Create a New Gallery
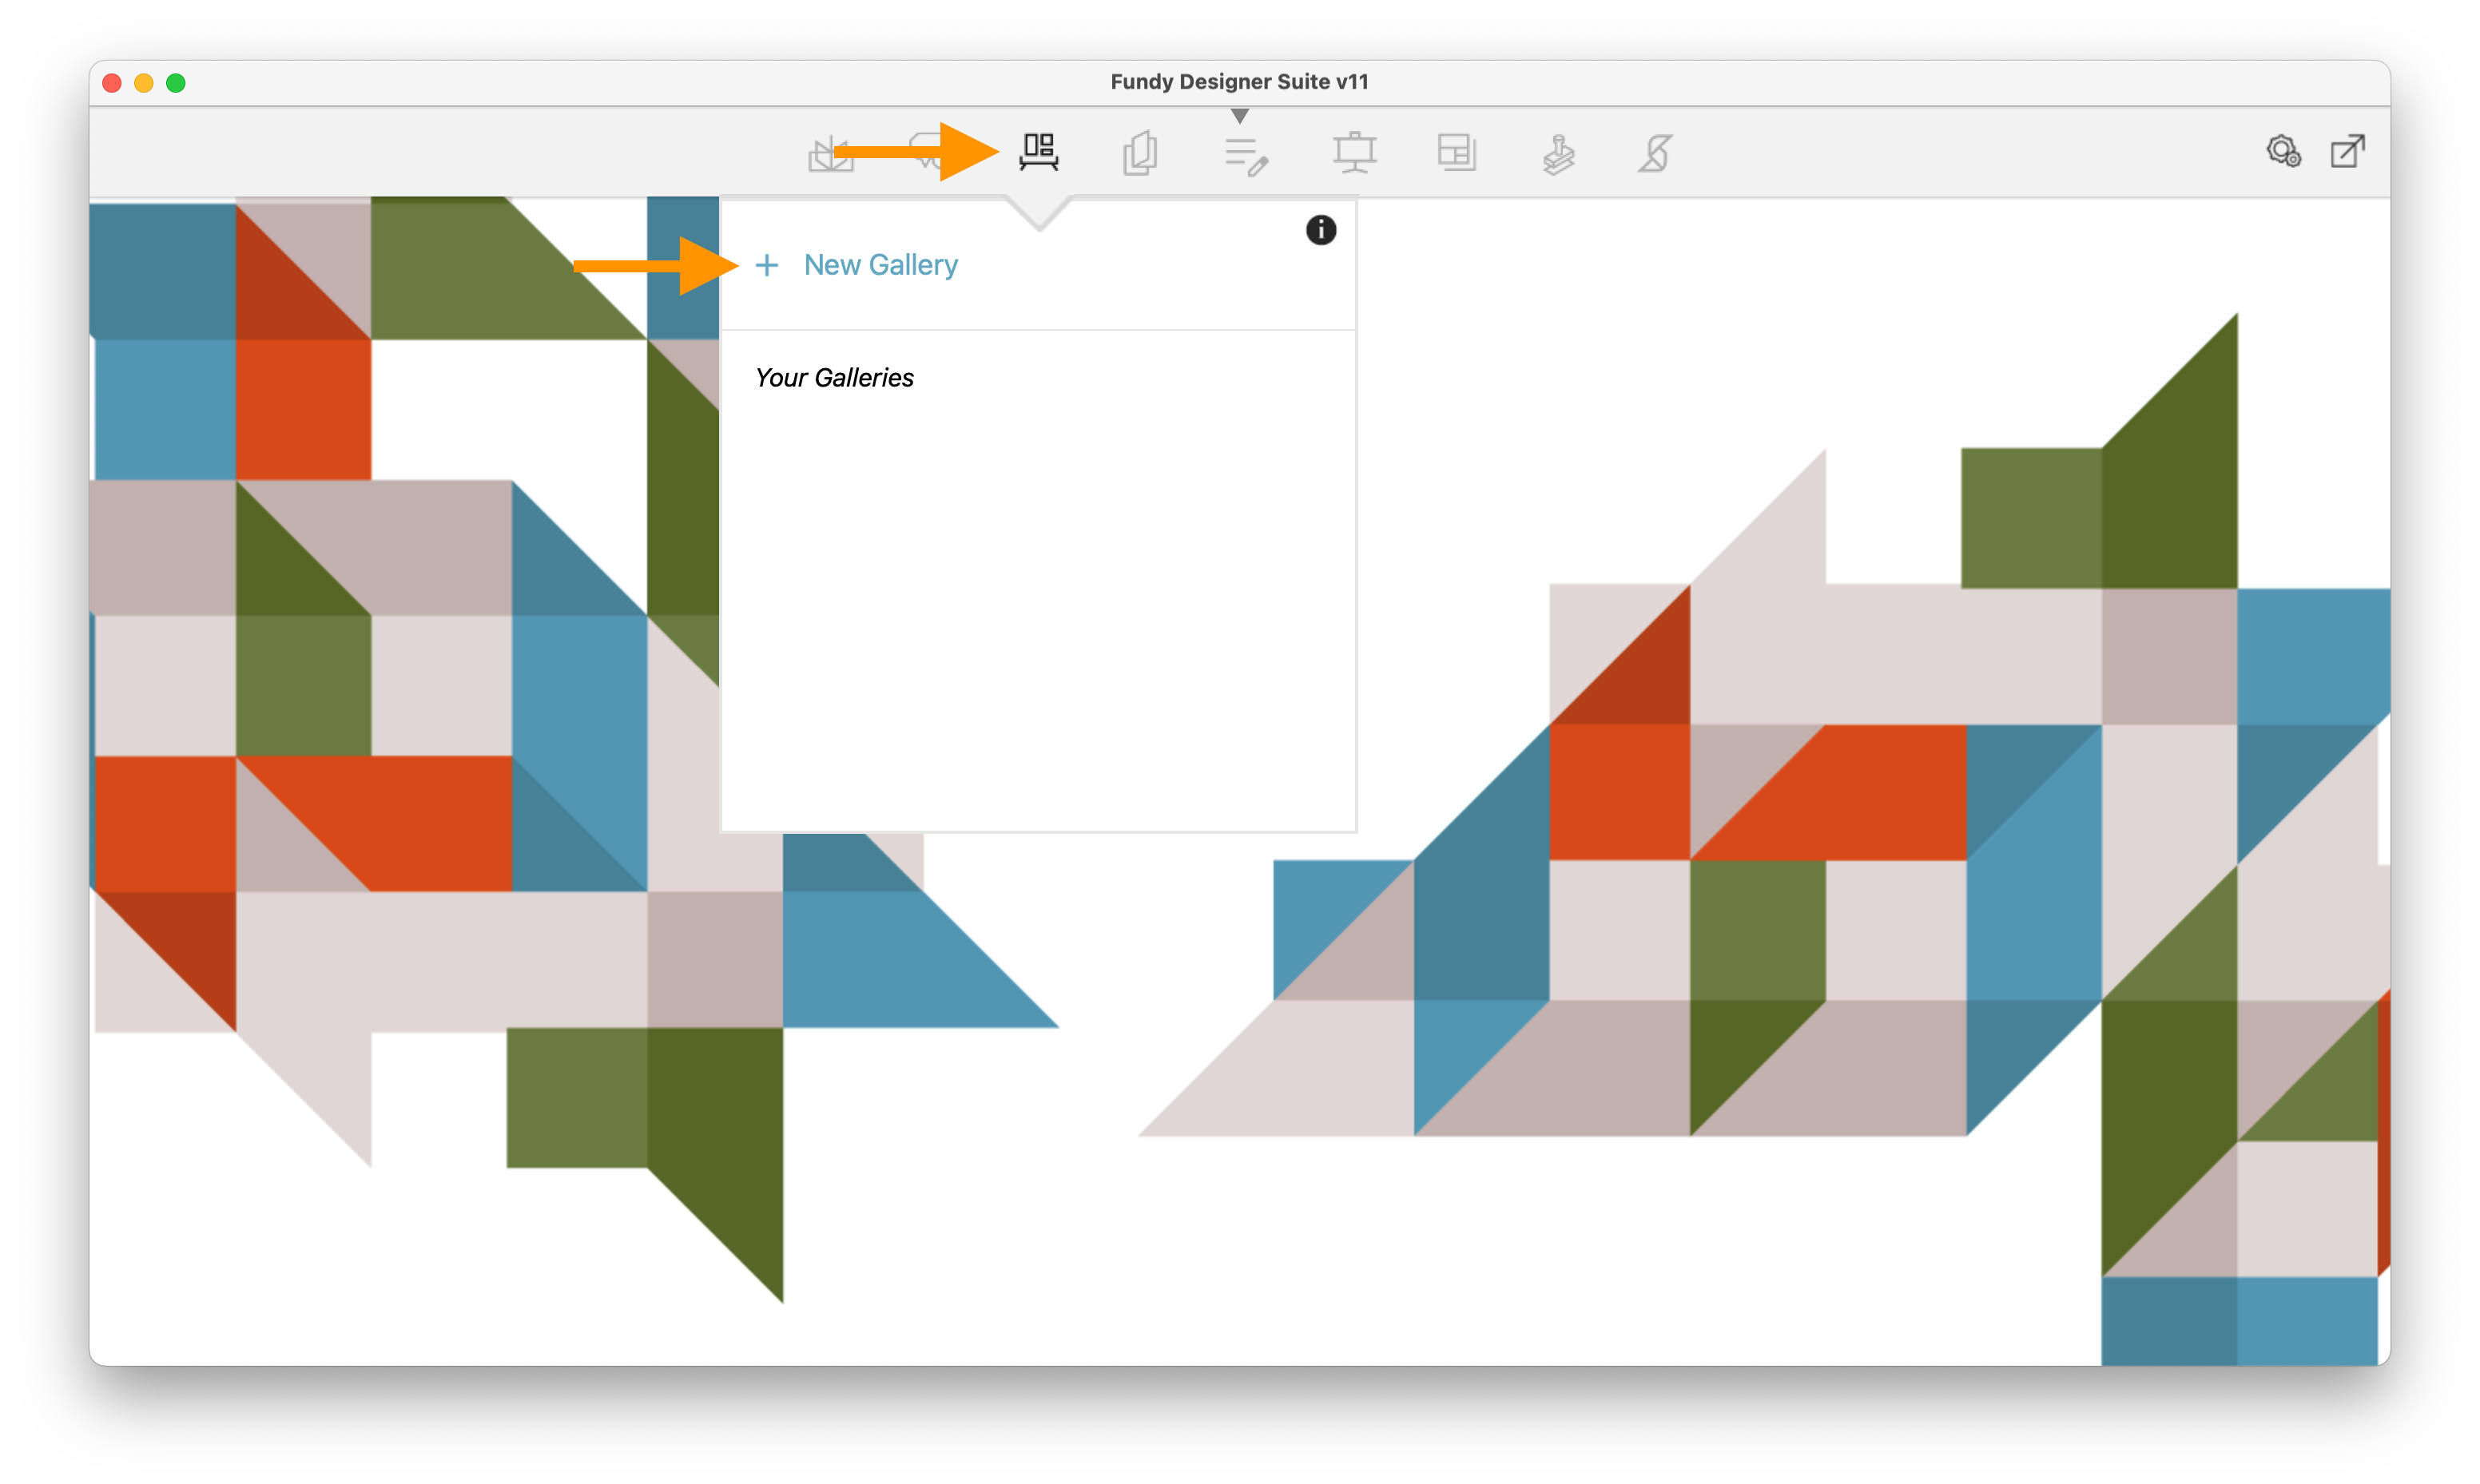 click(x=880, y=265)
